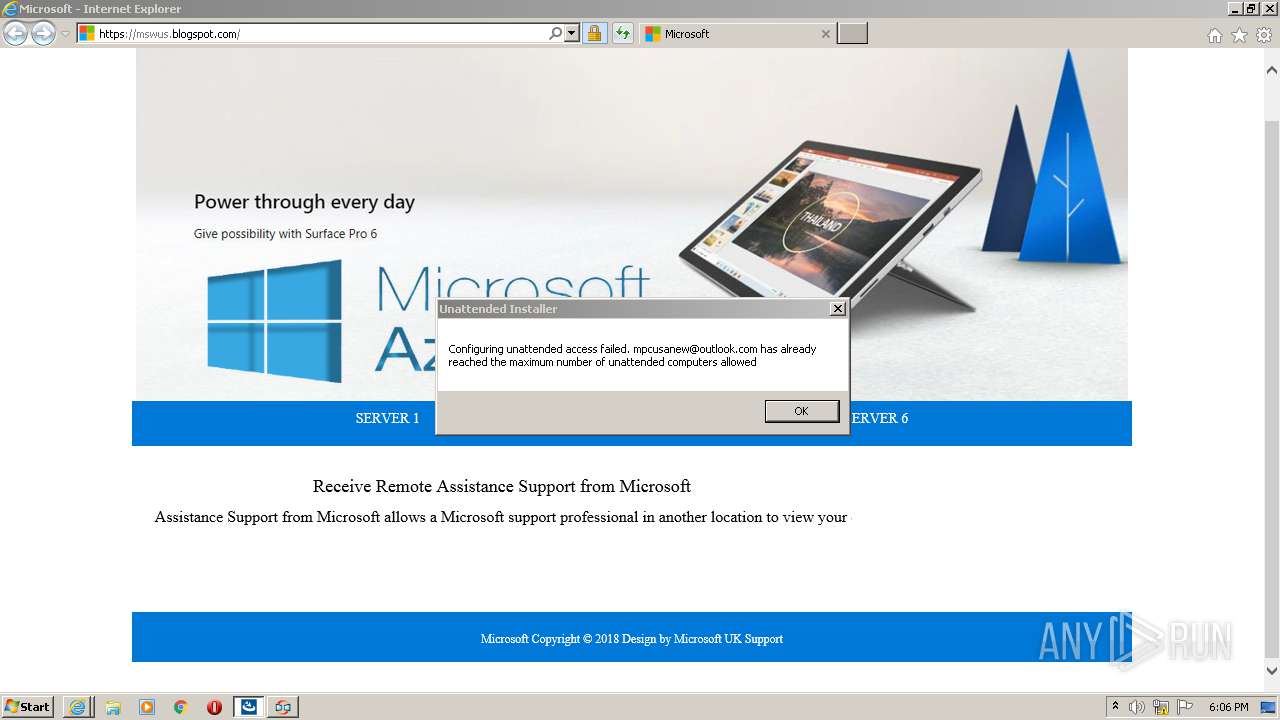The image size is (1280, 720).
Task: Click the browser Forward arrow button
Action: click(x=43, y=34)
